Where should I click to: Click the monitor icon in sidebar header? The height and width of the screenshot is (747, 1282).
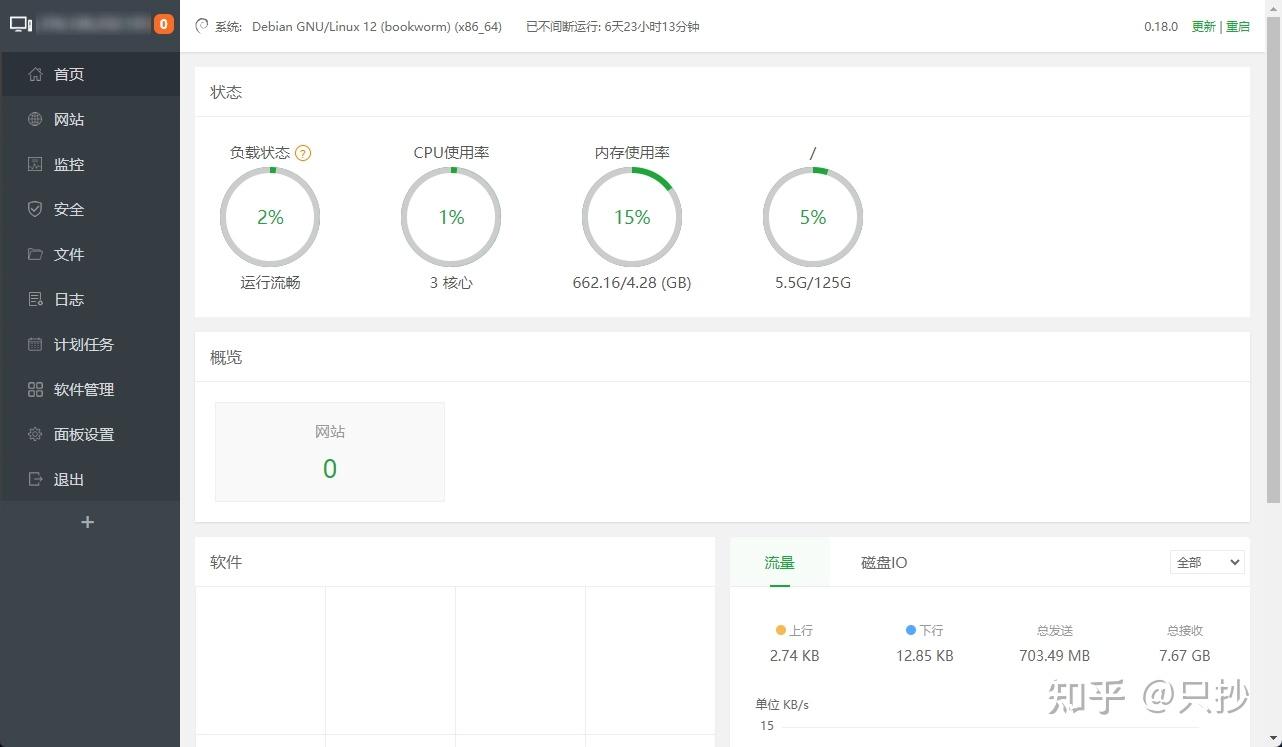(21, 25)
